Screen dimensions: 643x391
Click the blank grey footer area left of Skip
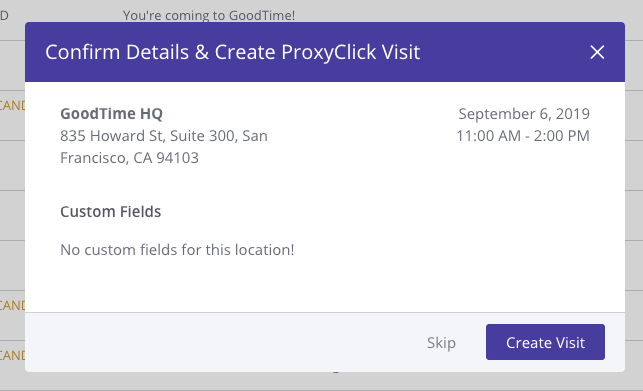(221, 343)
